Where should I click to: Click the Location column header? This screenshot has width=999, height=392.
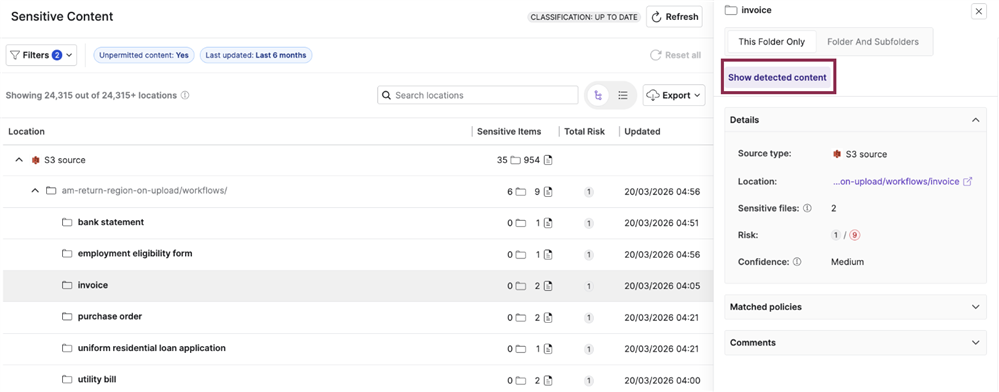coord(27,131)
